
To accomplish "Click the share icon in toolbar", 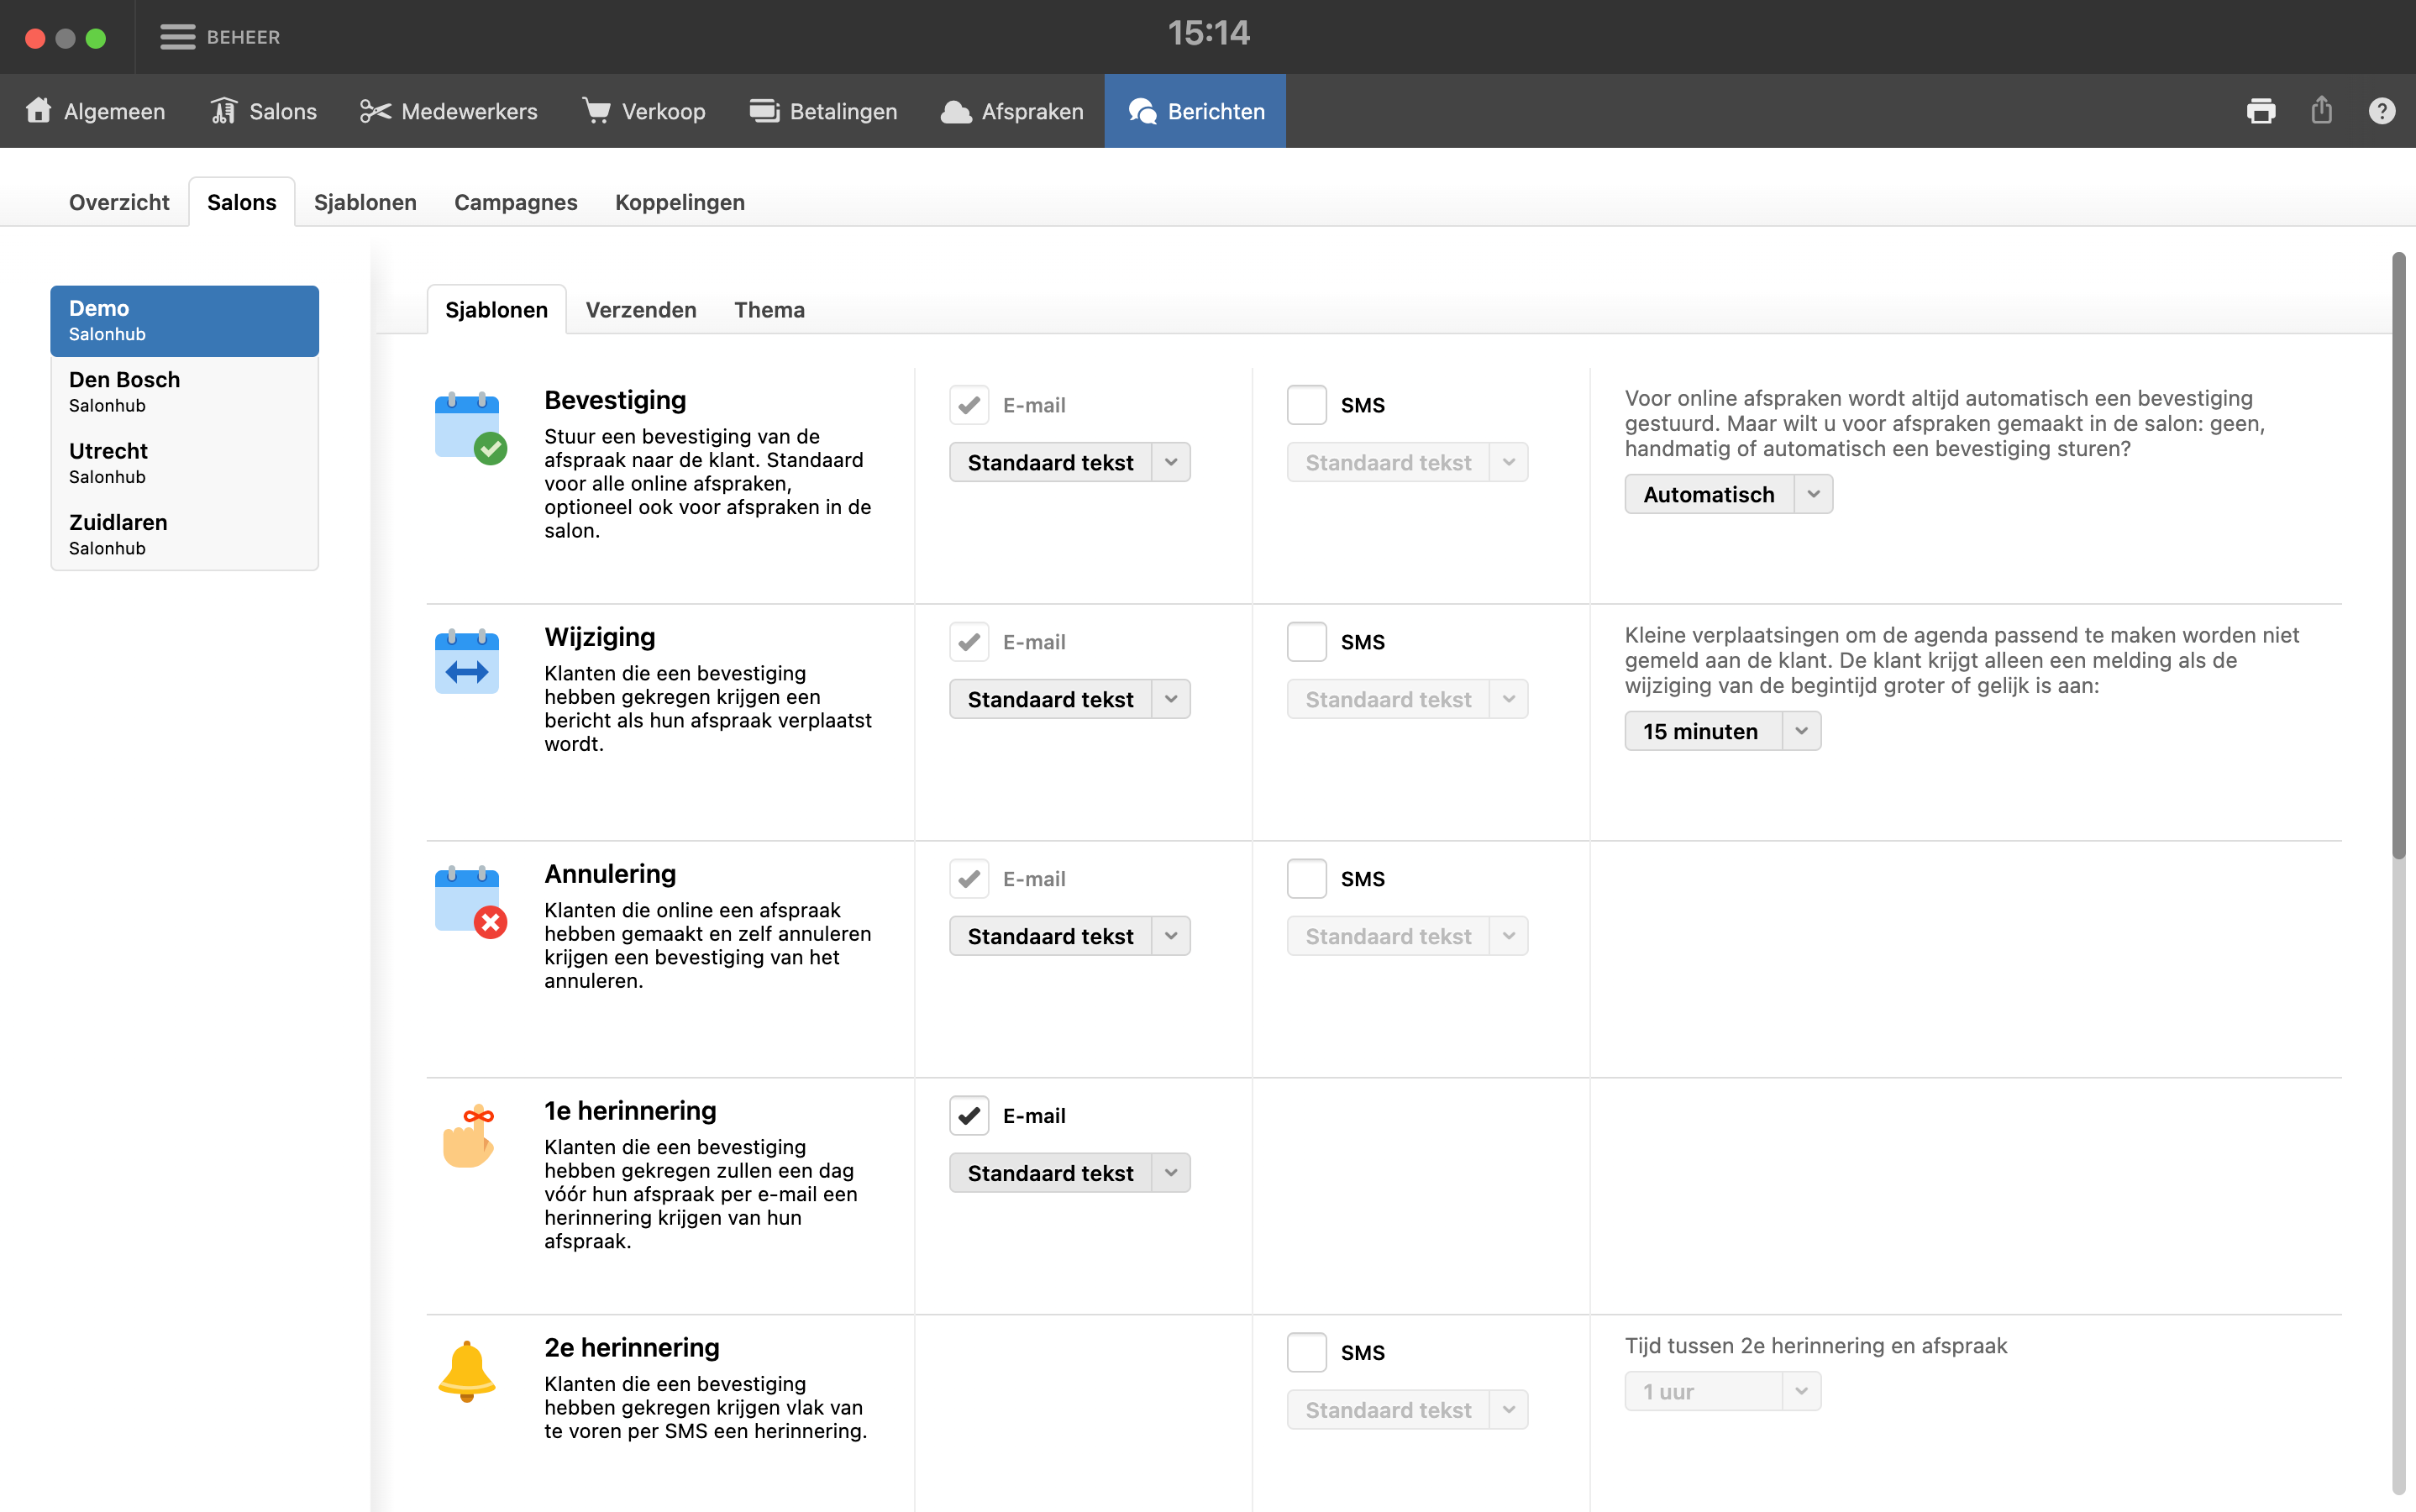I will pyautogui.click(x=2321, y=111).
